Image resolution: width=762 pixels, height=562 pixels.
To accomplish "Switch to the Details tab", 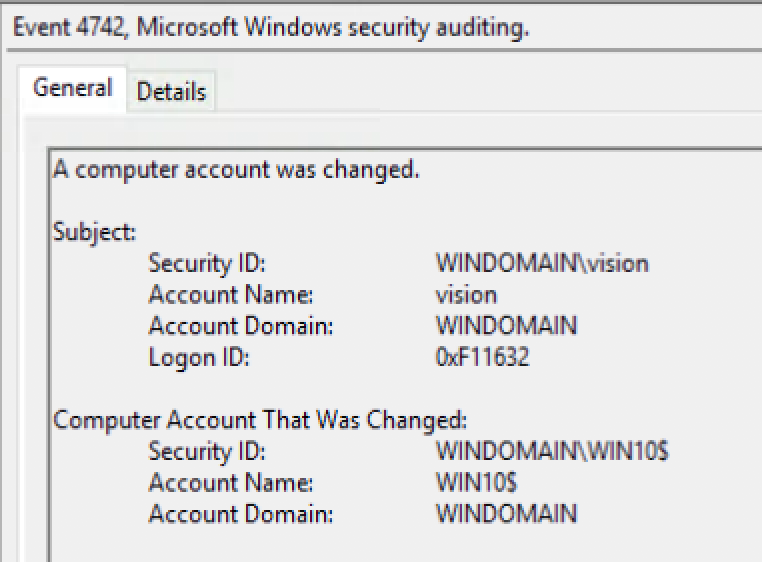I will [171, 91].
